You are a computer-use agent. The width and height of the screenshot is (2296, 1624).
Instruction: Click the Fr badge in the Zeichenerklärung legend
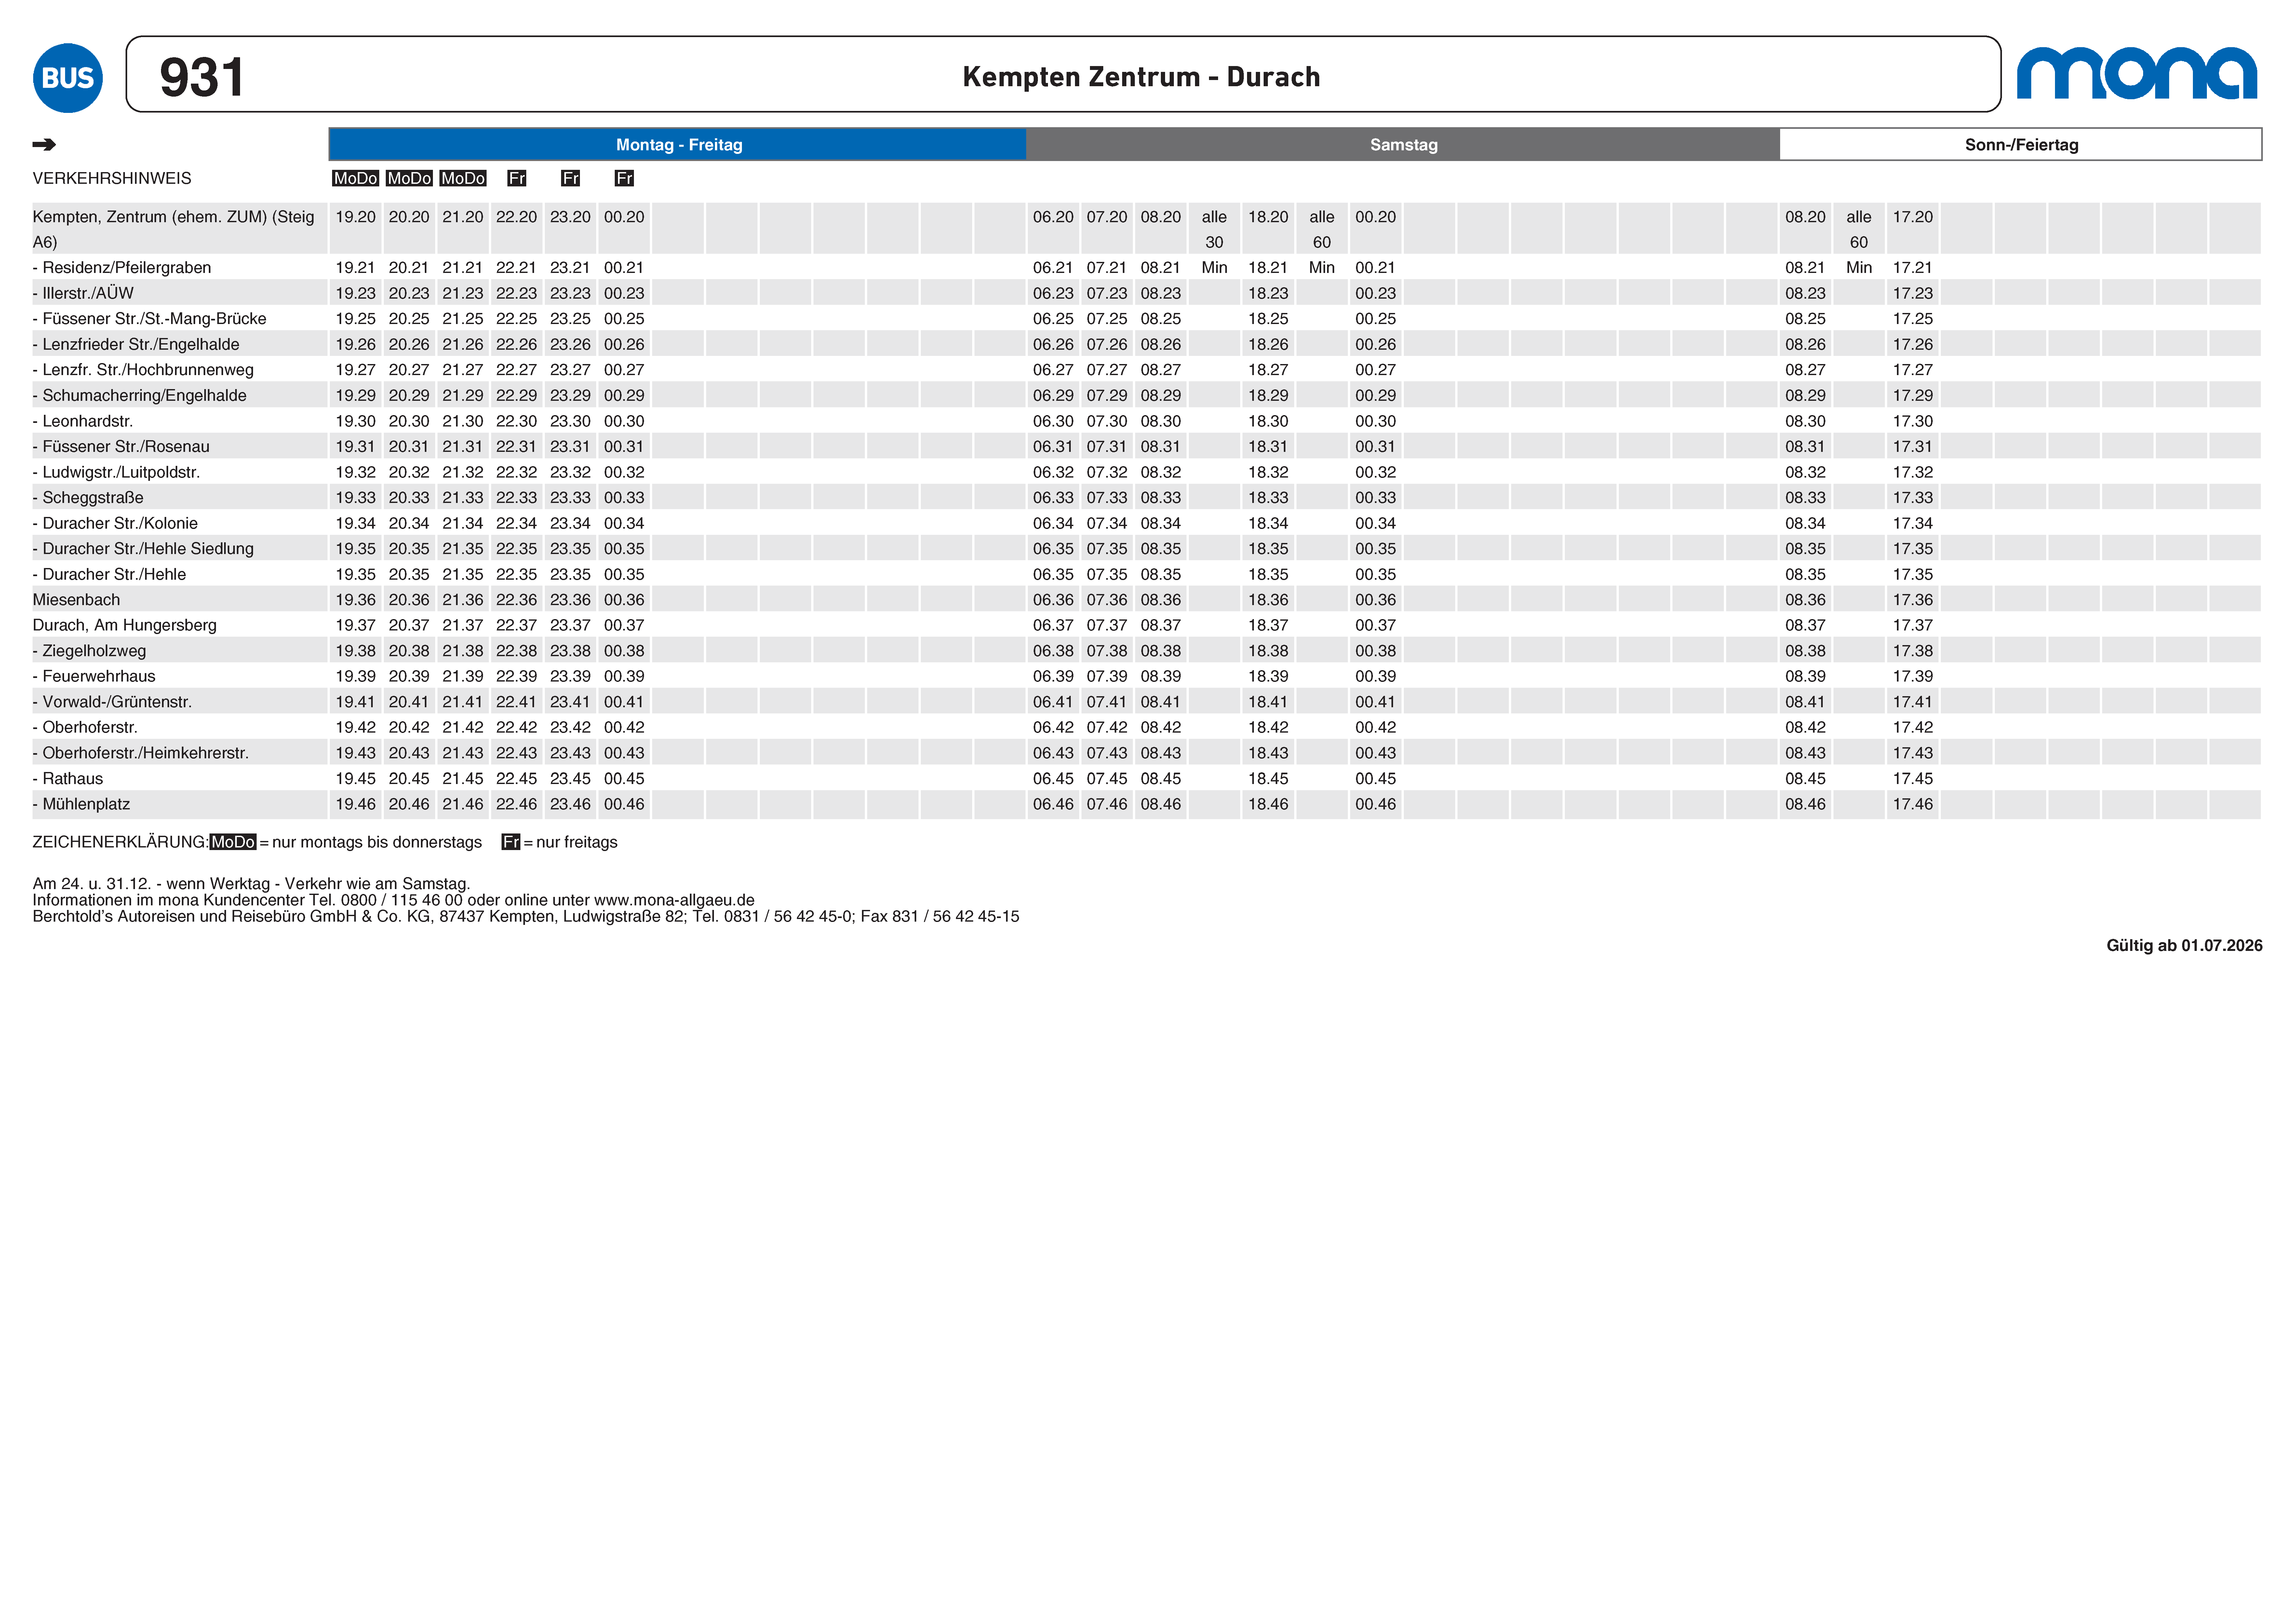511,842
